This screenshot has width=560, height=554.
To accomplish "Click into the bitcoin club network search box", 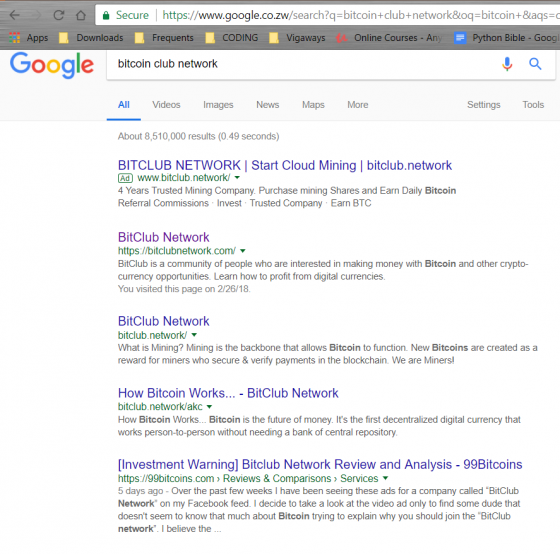I will [x=304, y=64].
